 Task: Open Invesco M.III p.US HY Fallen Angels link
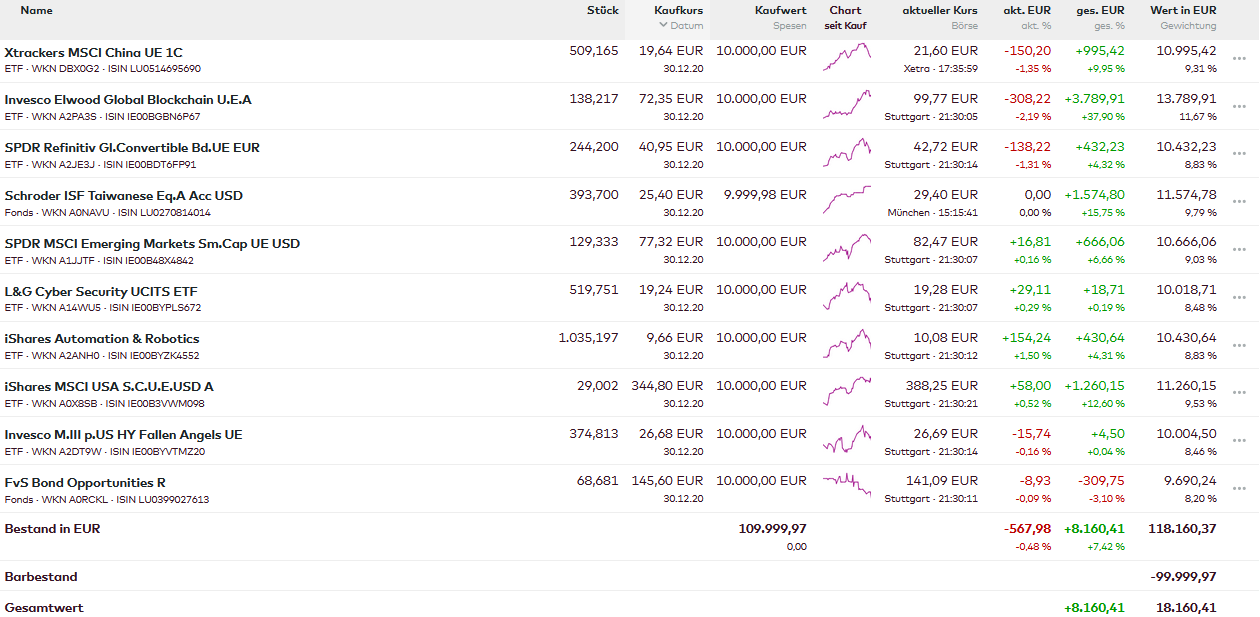coord(123,434)
